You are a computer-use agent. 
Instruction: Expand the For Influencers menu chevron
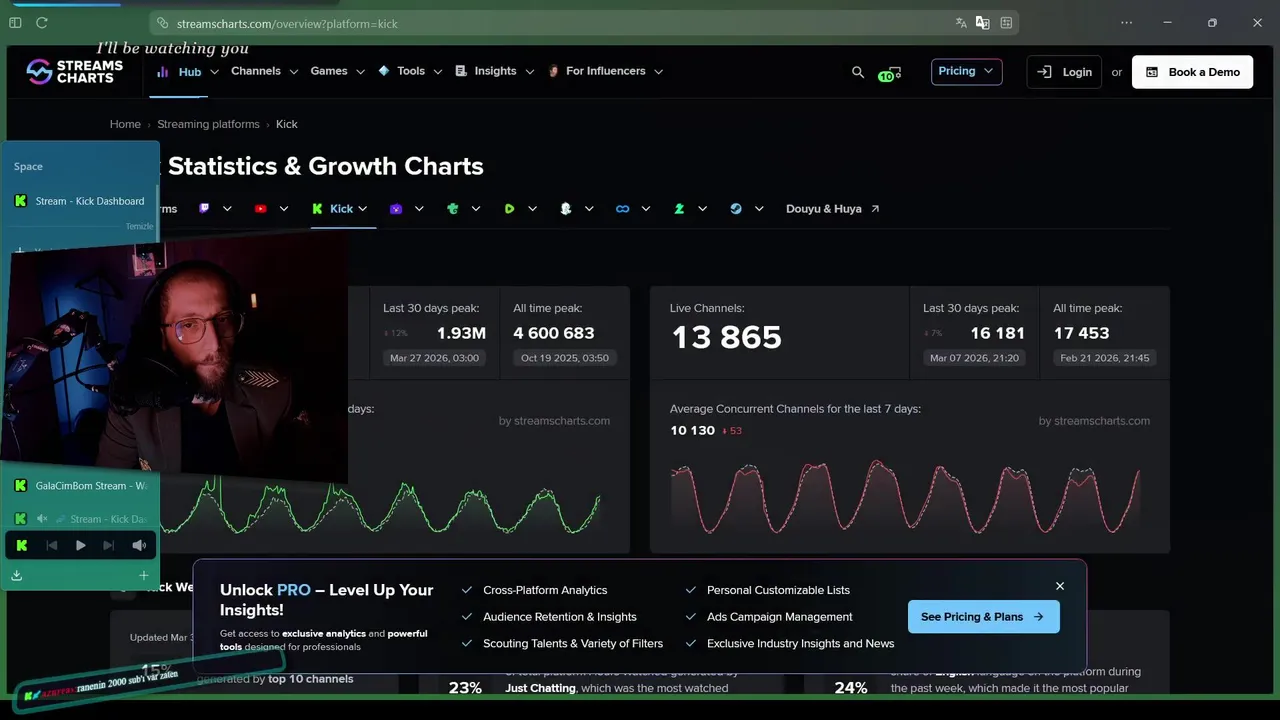[x=658, y=72]
